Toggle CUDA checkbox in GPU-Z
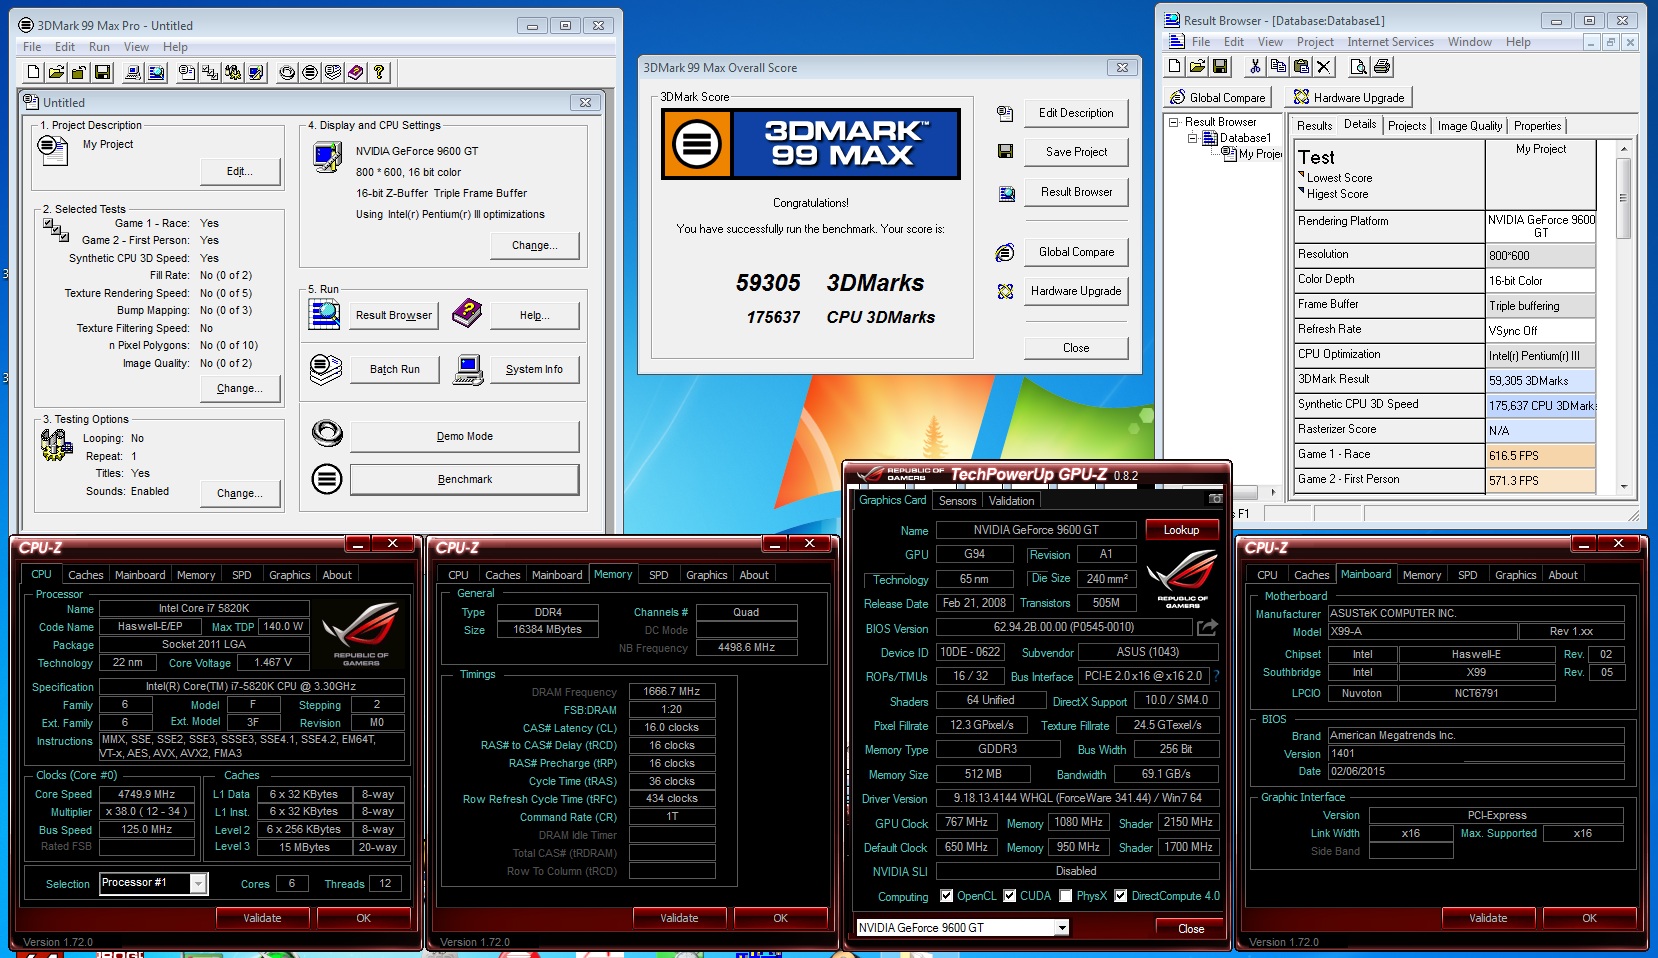This screenshot has height=958, width=1658. 1009,896
